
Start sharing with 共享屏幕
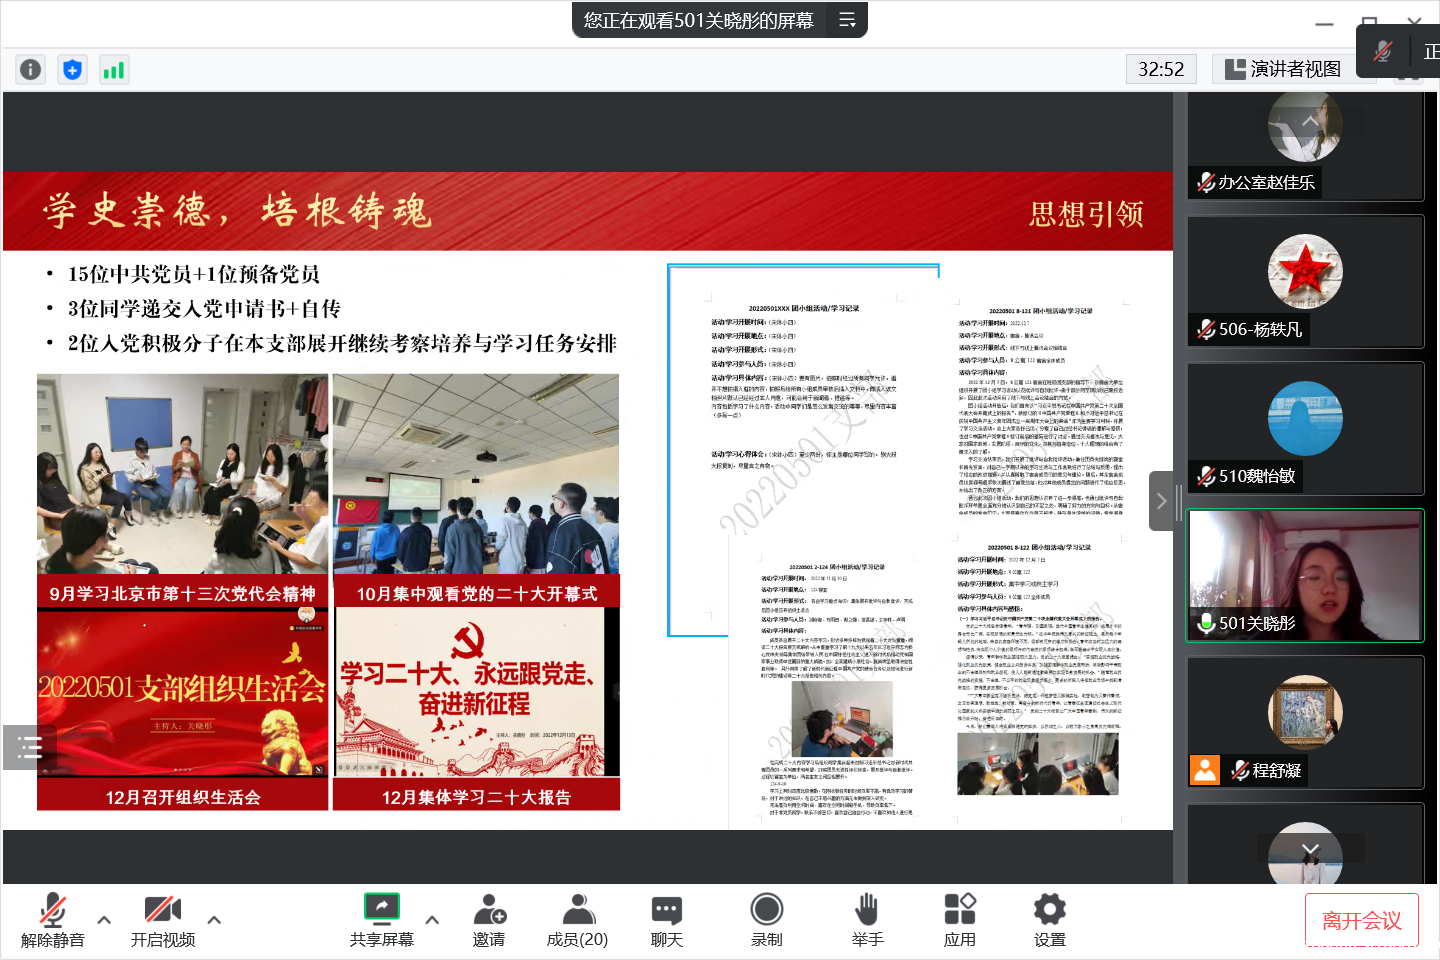coord(381,920)
